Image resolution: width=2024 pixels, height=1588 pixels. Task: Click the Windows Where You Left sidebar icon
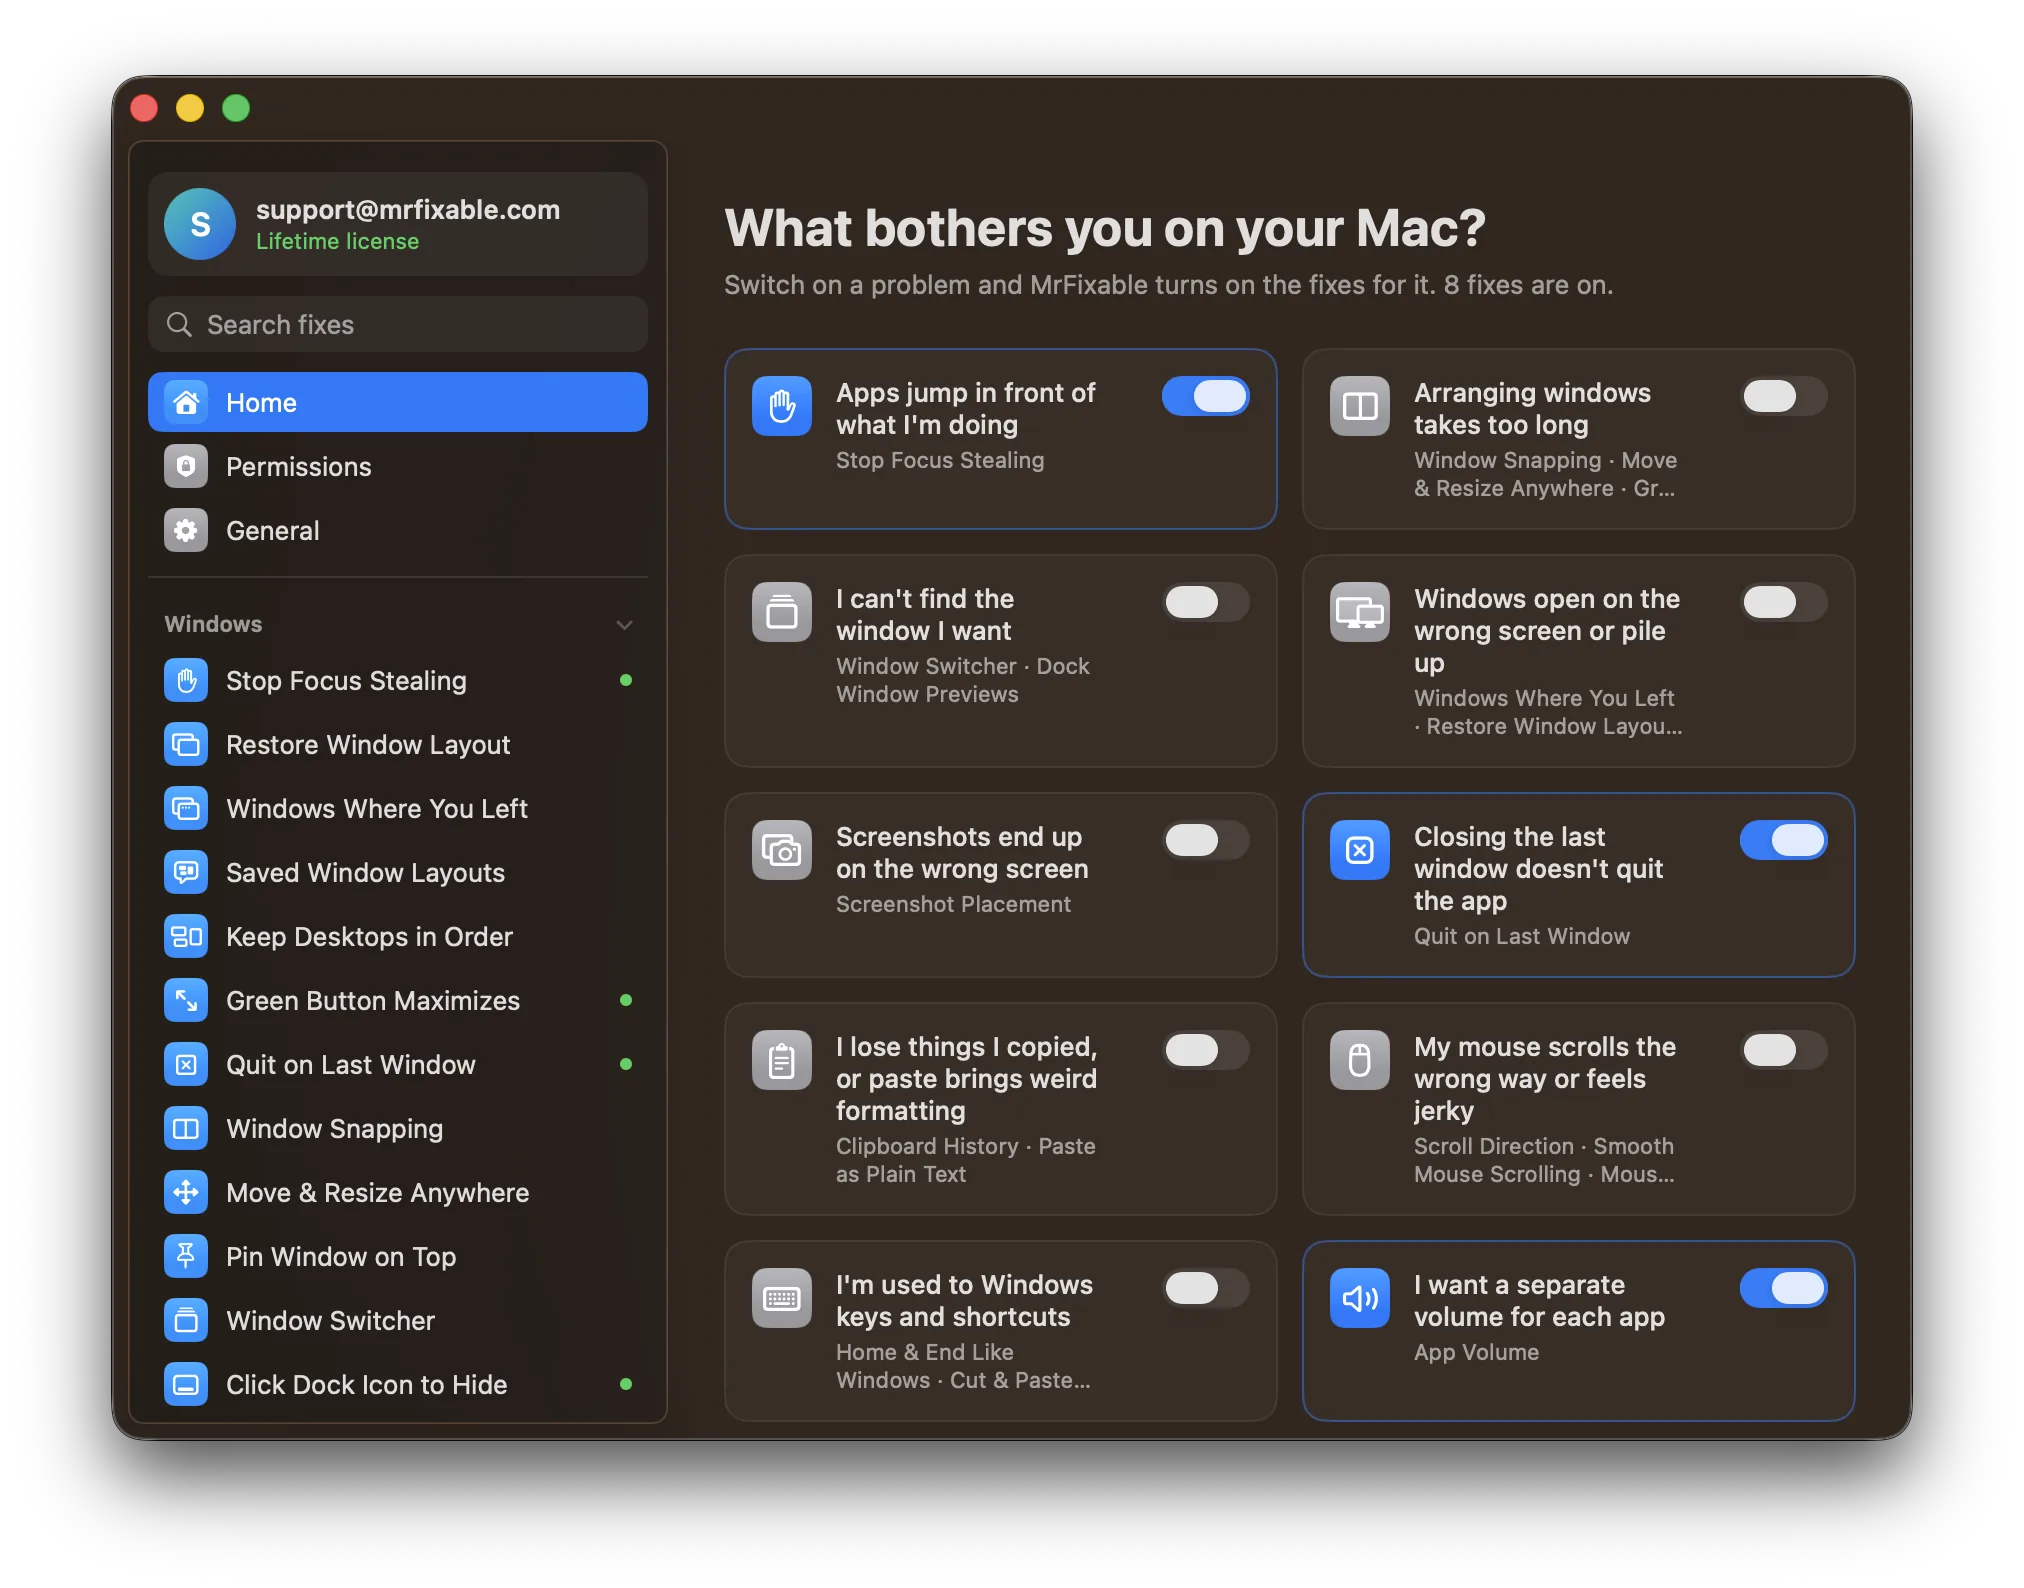click(x=186, y=809)
